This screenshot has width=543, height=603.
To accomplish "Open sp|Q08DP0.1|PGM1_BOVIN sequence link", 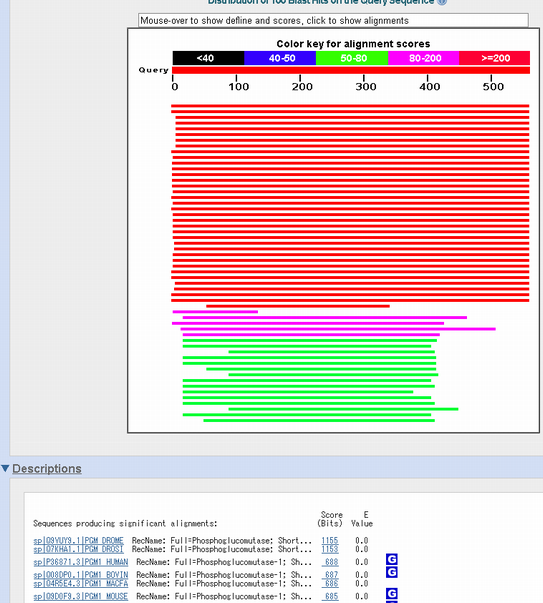I will [x=81, y=575].
